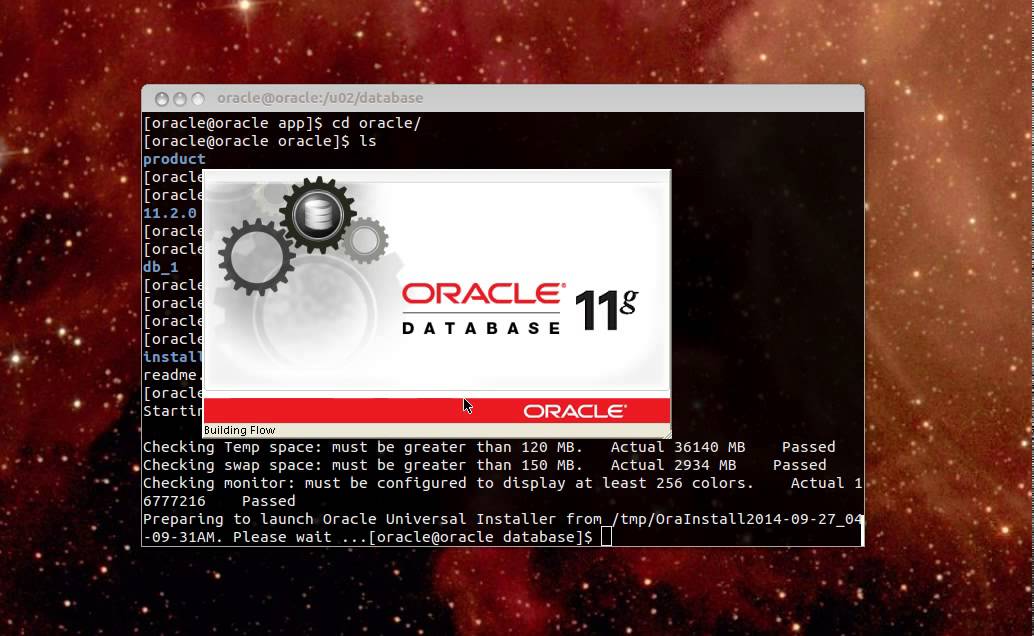Click the 'cd oracle/' command line
Viewport: 1034px width, 636px height.
[x=282, y=123]
